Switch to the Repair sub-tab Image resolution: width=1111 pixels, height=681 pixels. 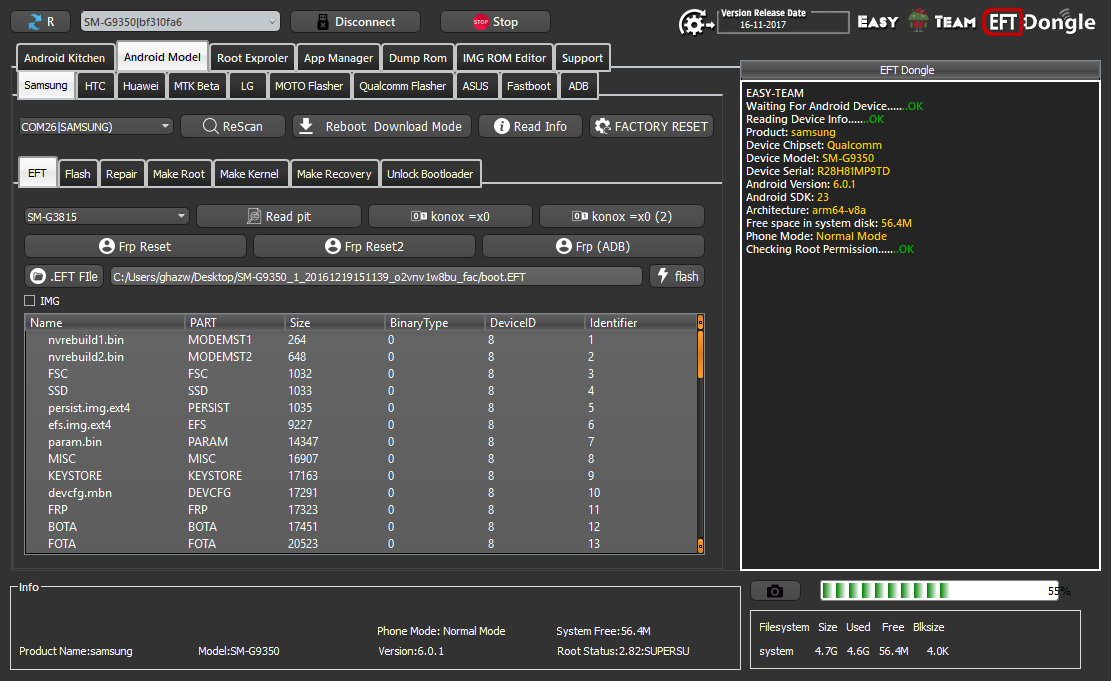coord(121,174)
